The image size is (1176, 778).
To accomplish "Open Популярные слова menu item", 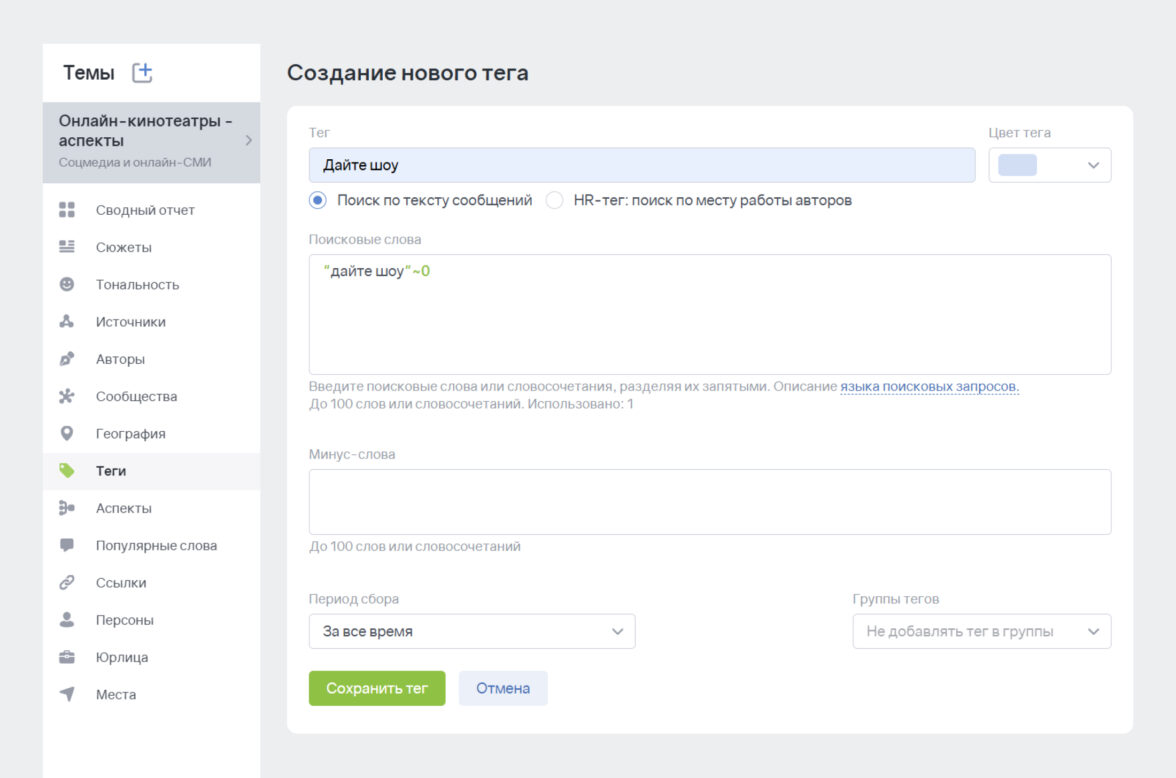I will click(x=156, y=546).
